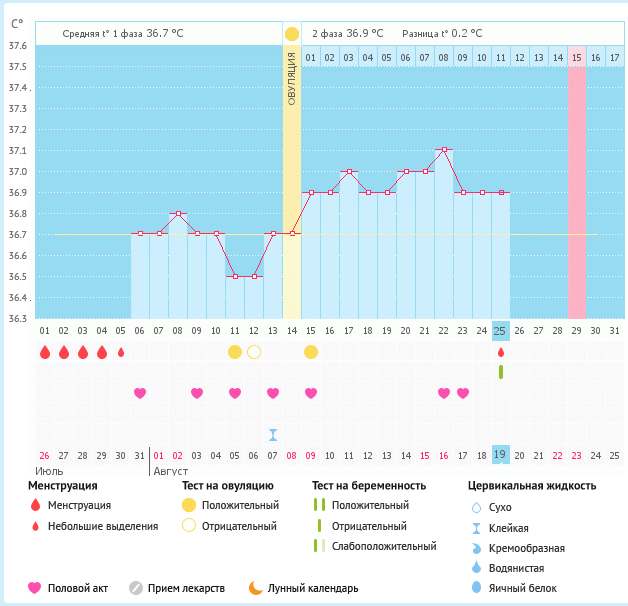The image size is (628, 606).
Task: Click the heart icon on cycle day 06
Action: (x=140, y=393)
